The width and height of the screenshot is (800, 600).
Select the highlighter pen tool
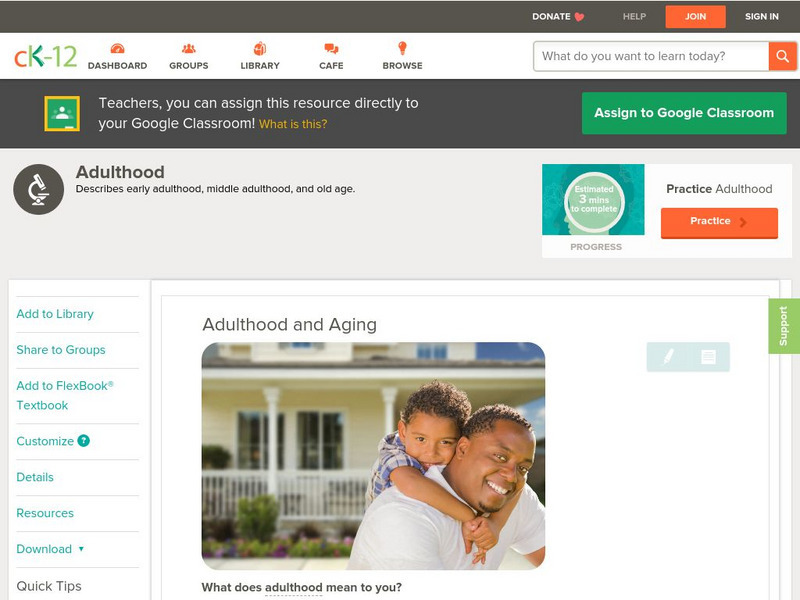click(668, 357)
